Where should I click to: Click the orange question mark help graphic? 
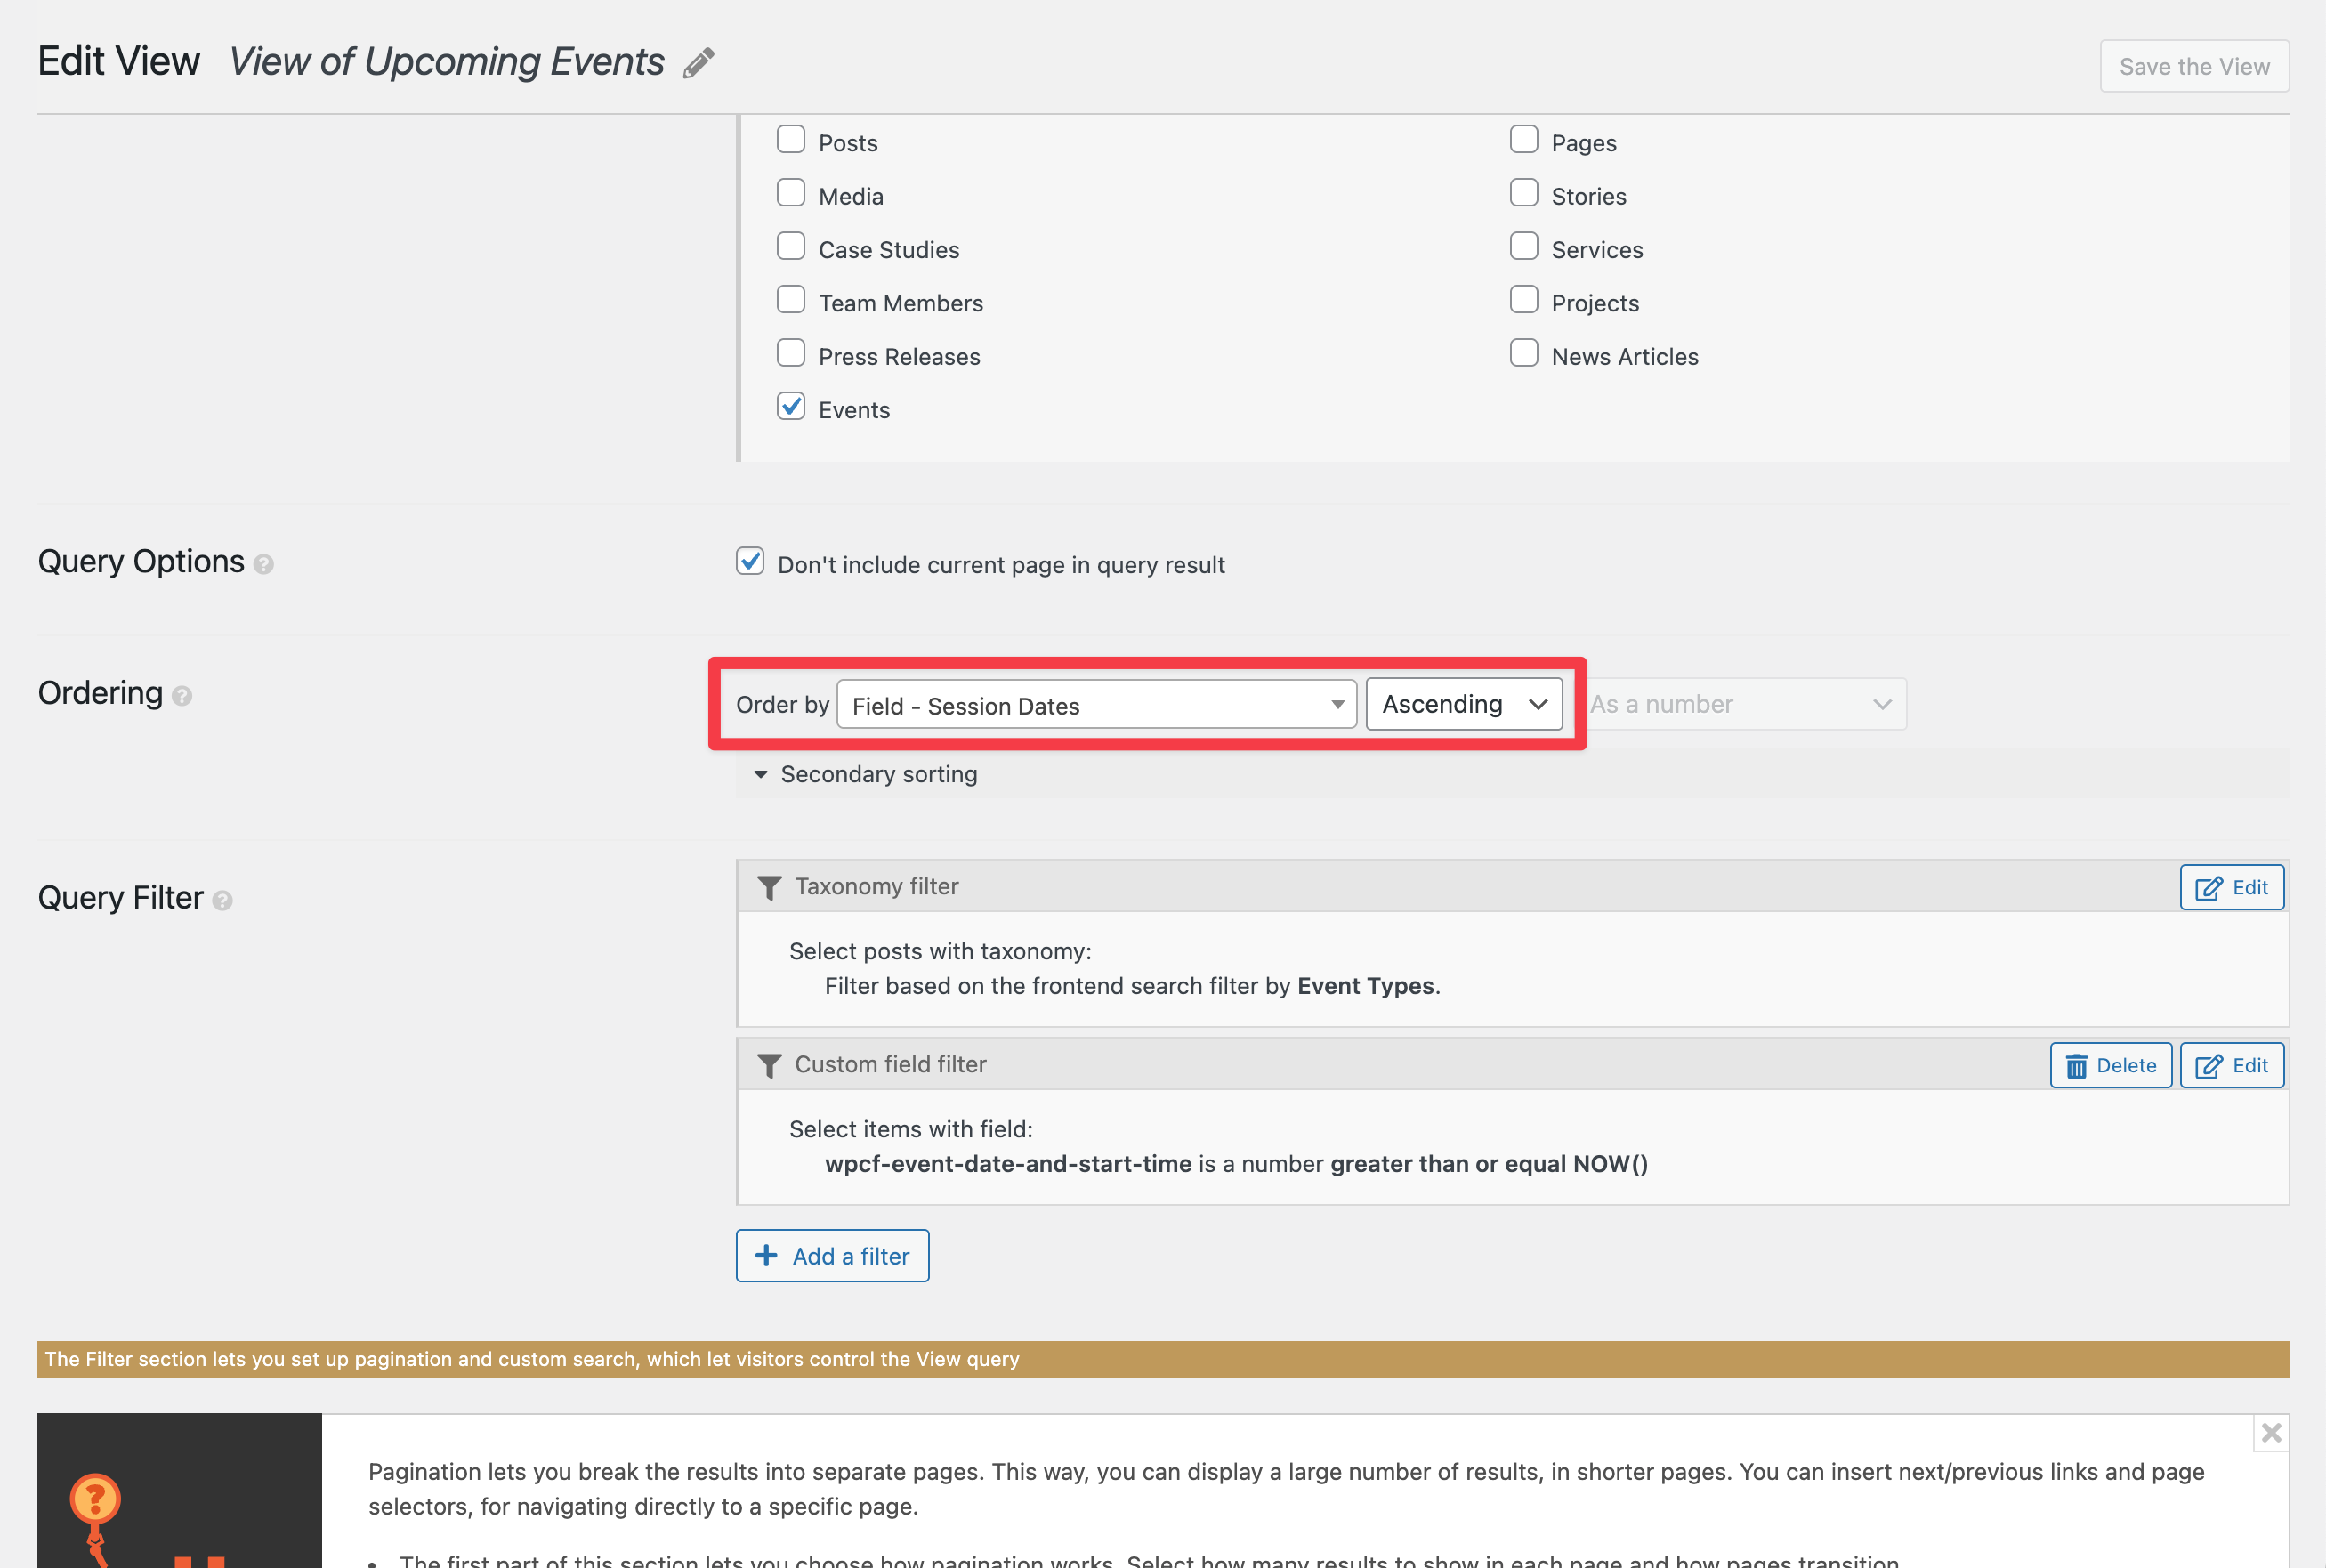click(x=95, y=1500)
